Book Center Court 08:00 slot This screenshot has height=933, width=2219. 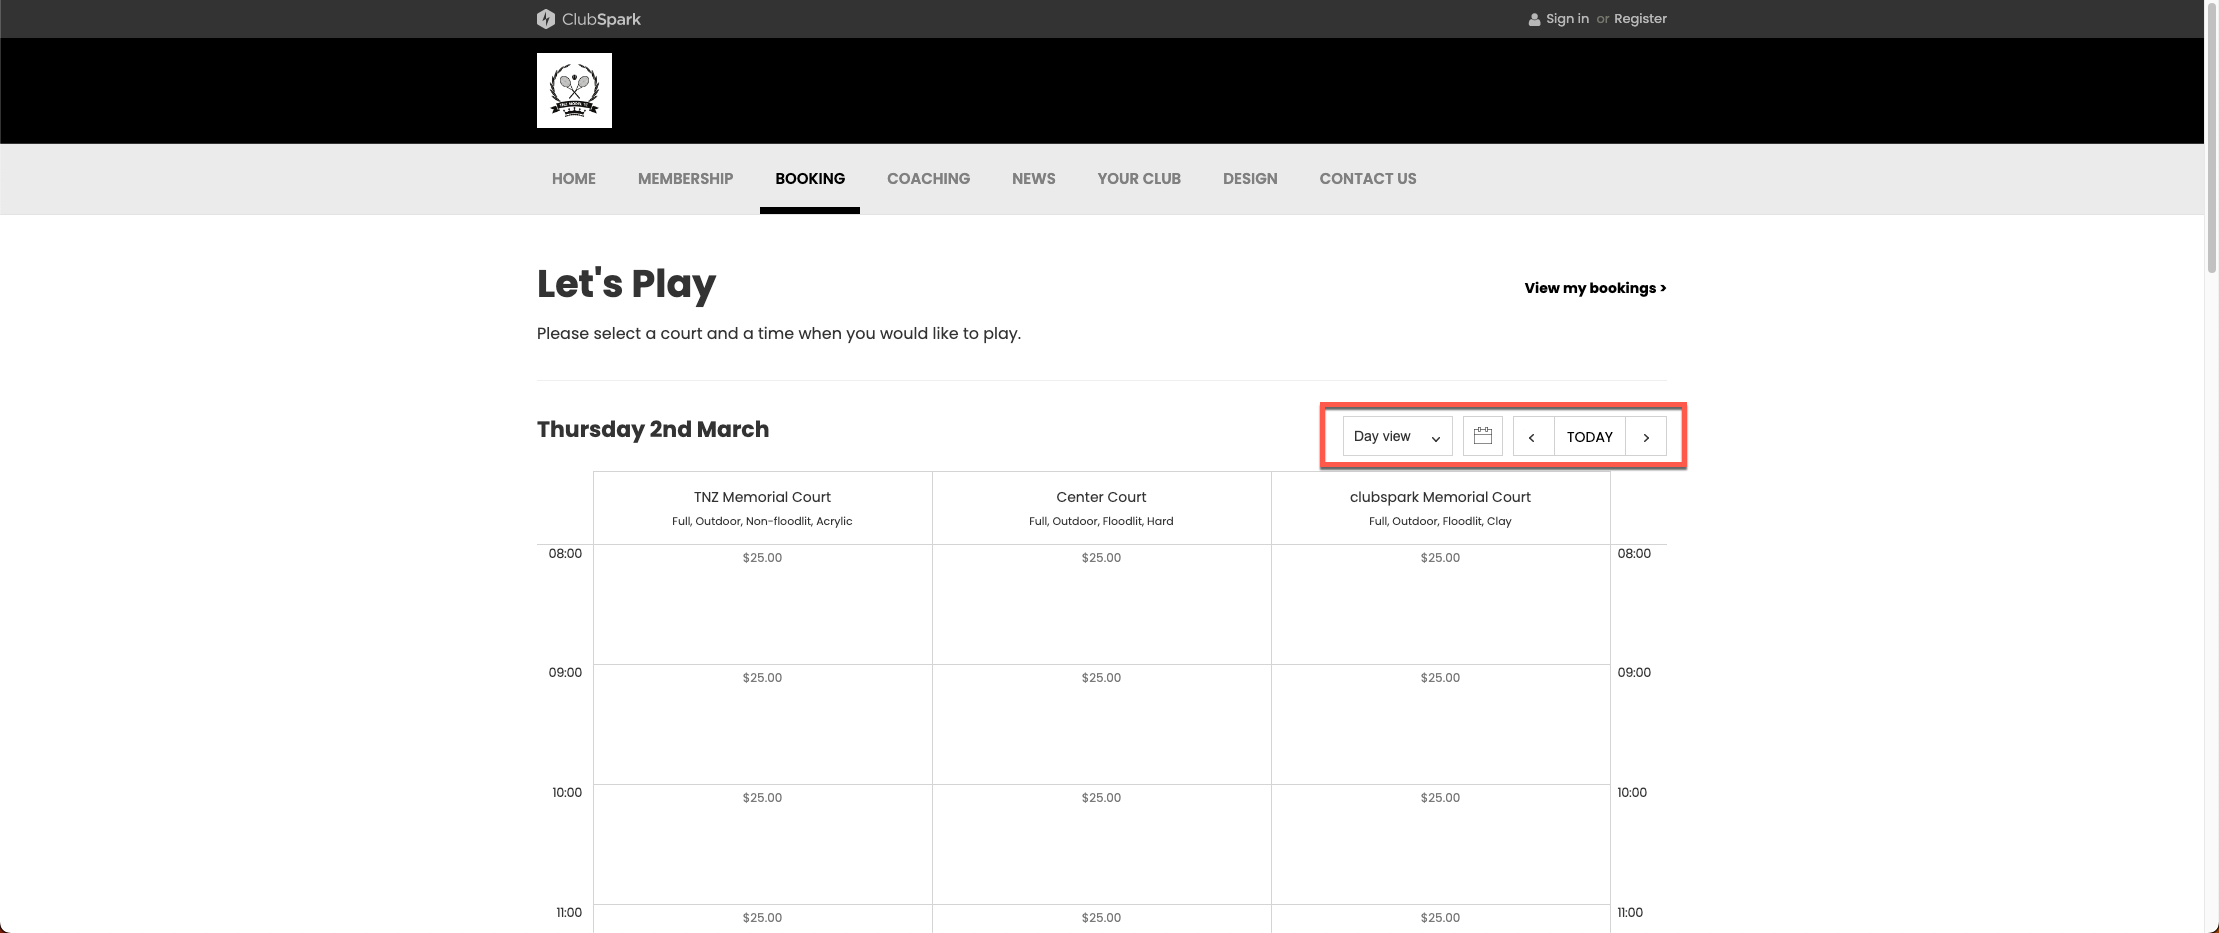pyautogui.click(x=1102, y=604)
